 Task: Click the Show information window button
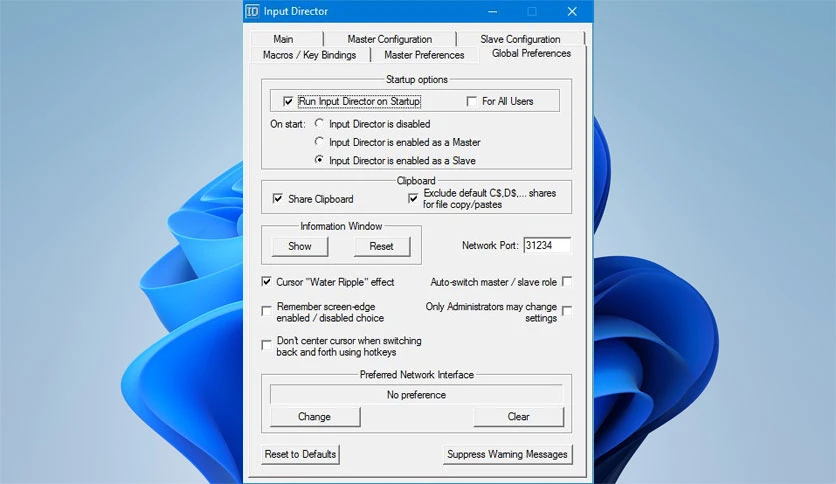pos(300,246)
